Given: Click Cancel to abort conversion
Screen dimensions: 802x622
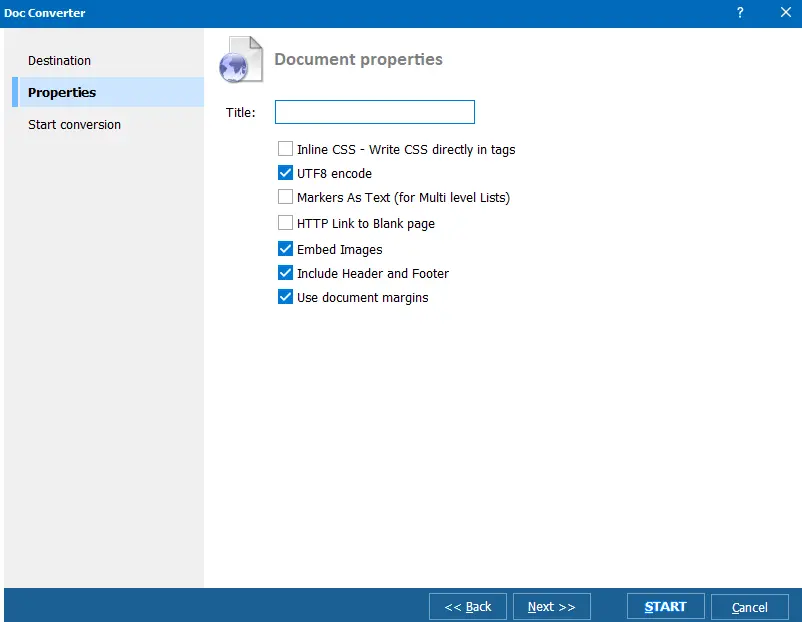Looking at the screenshot, I should pos(749,607).
